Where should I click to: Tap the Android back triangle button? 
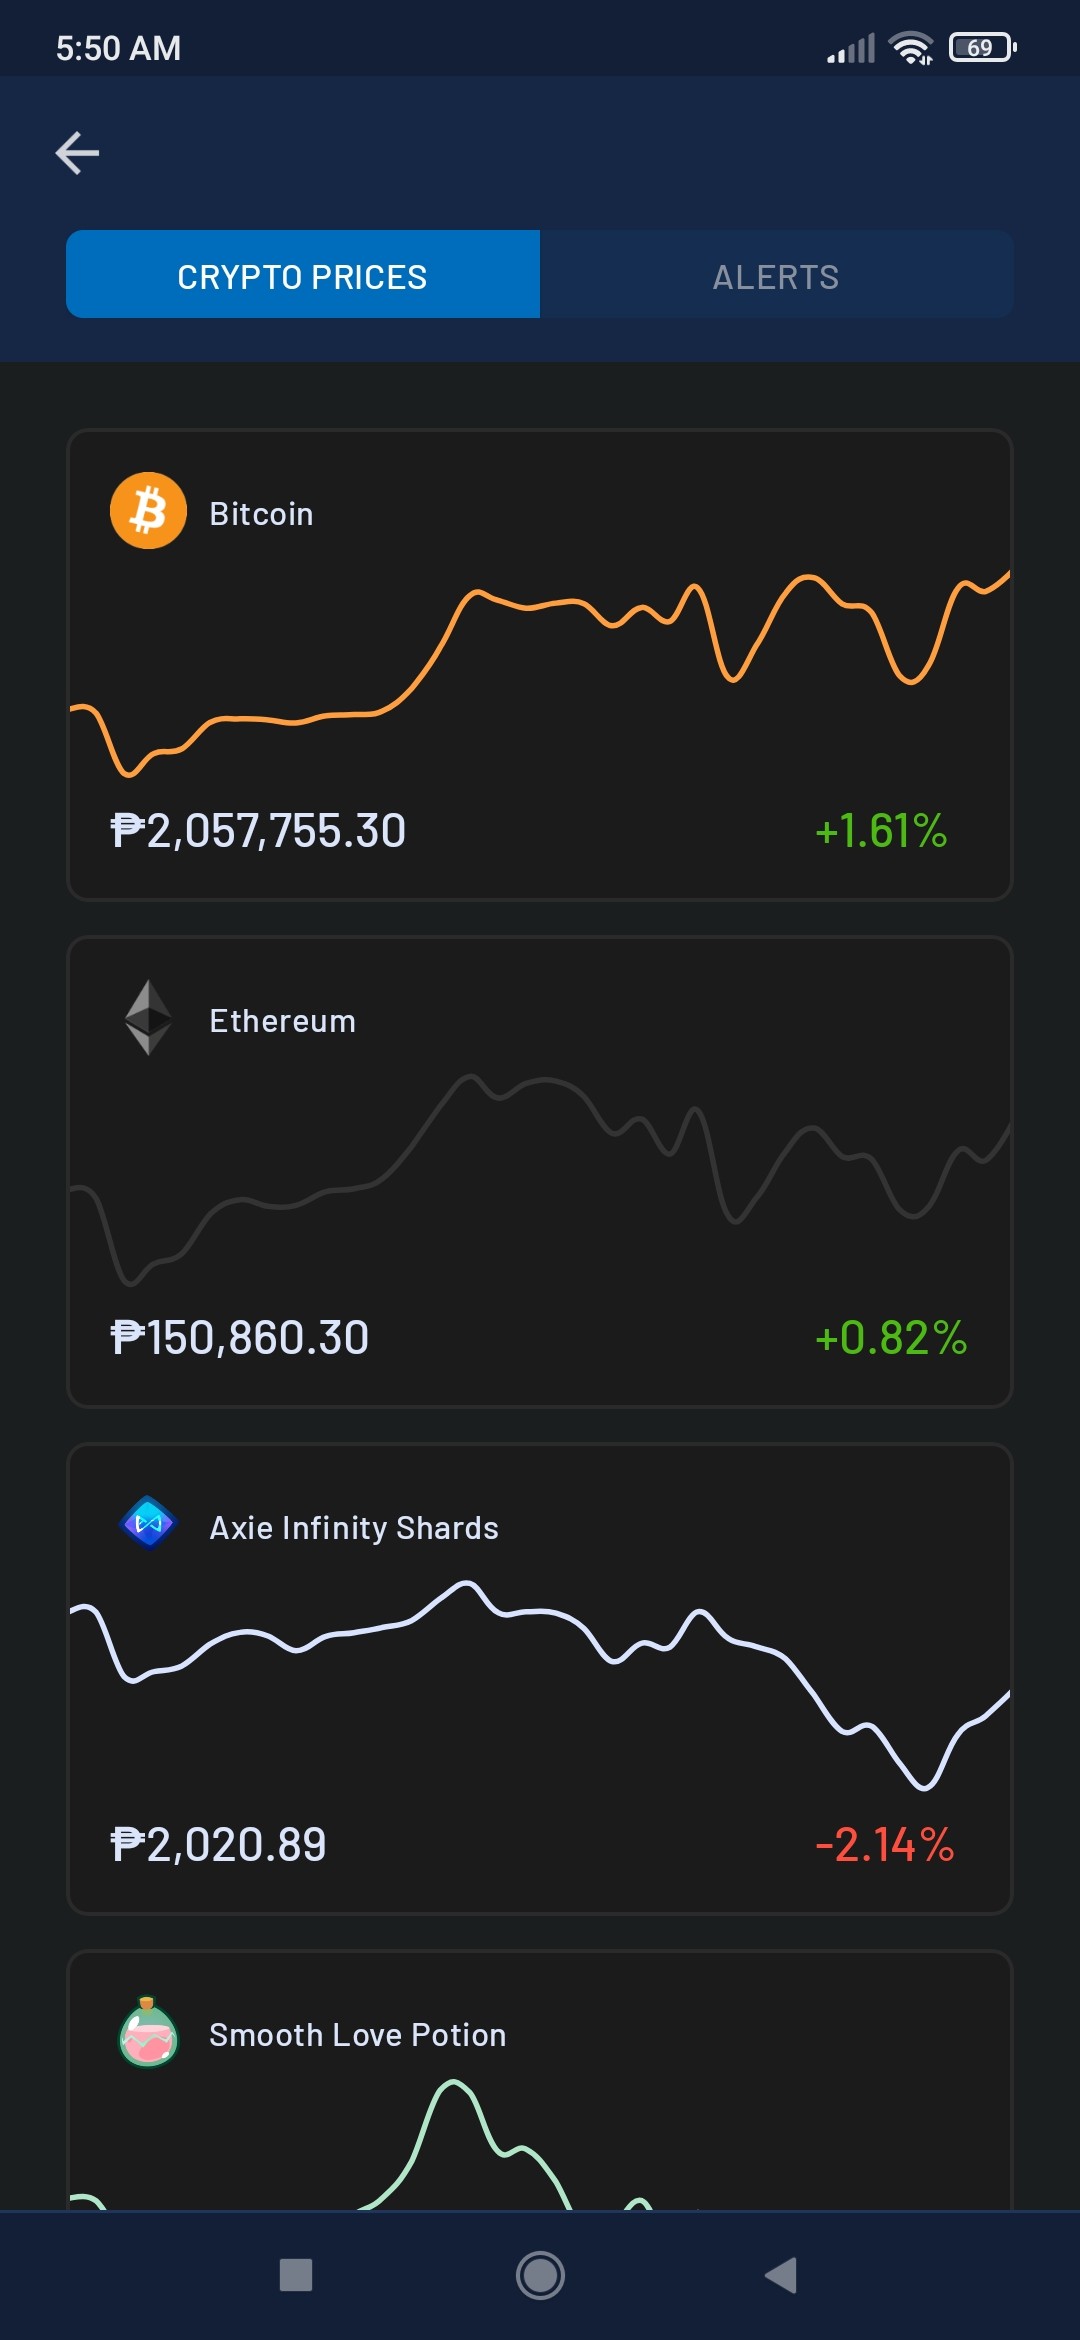coord(781,2275)
